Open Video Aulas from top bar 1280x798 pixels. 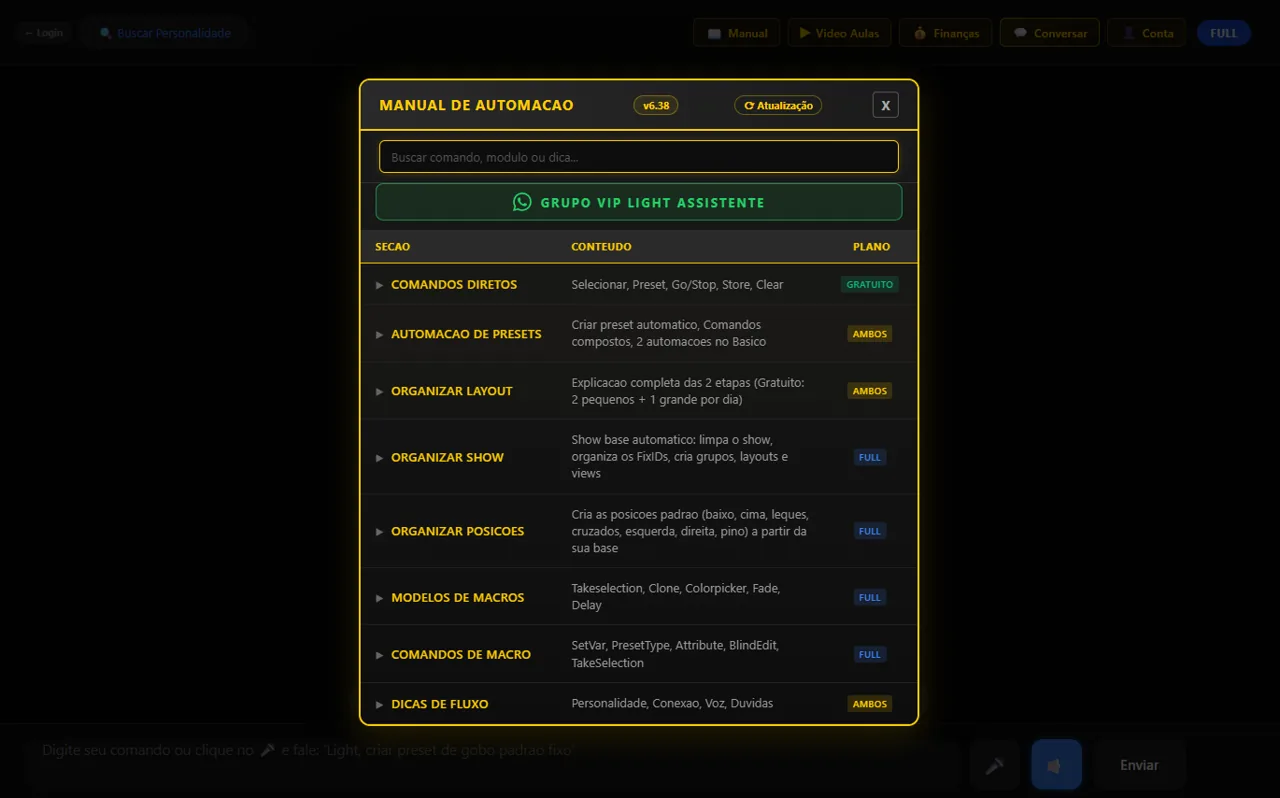coord(839,33)
